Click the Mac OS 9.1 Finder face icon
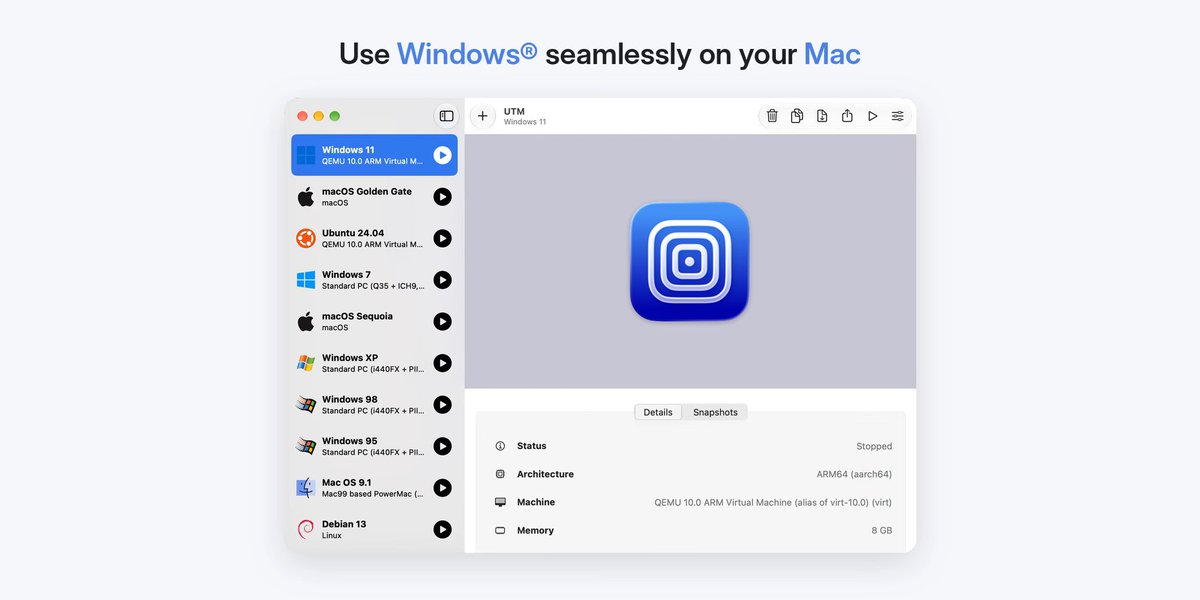Screen dimensions: 1200x600 (x=306, y=488)
